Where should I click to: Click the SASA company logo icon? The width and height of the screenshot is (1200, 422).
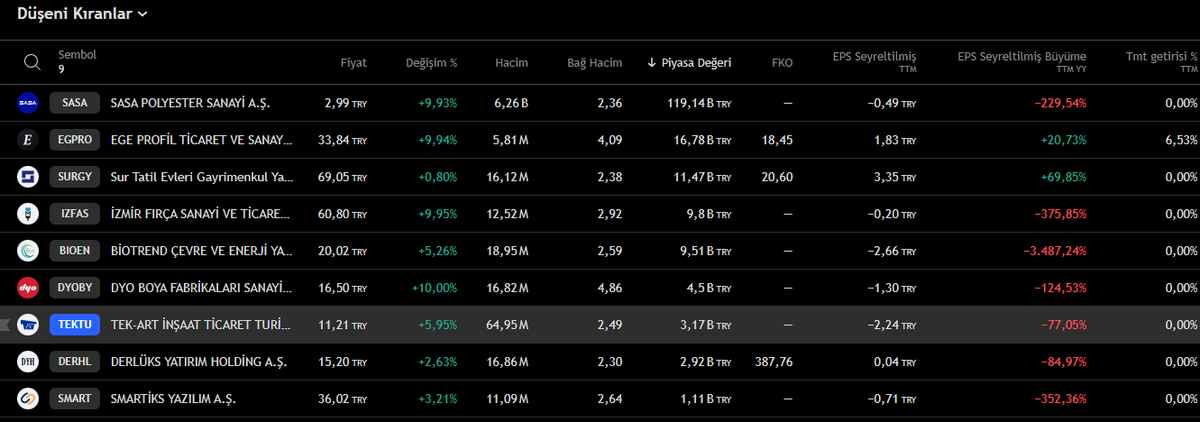click(x=28, y=103)
